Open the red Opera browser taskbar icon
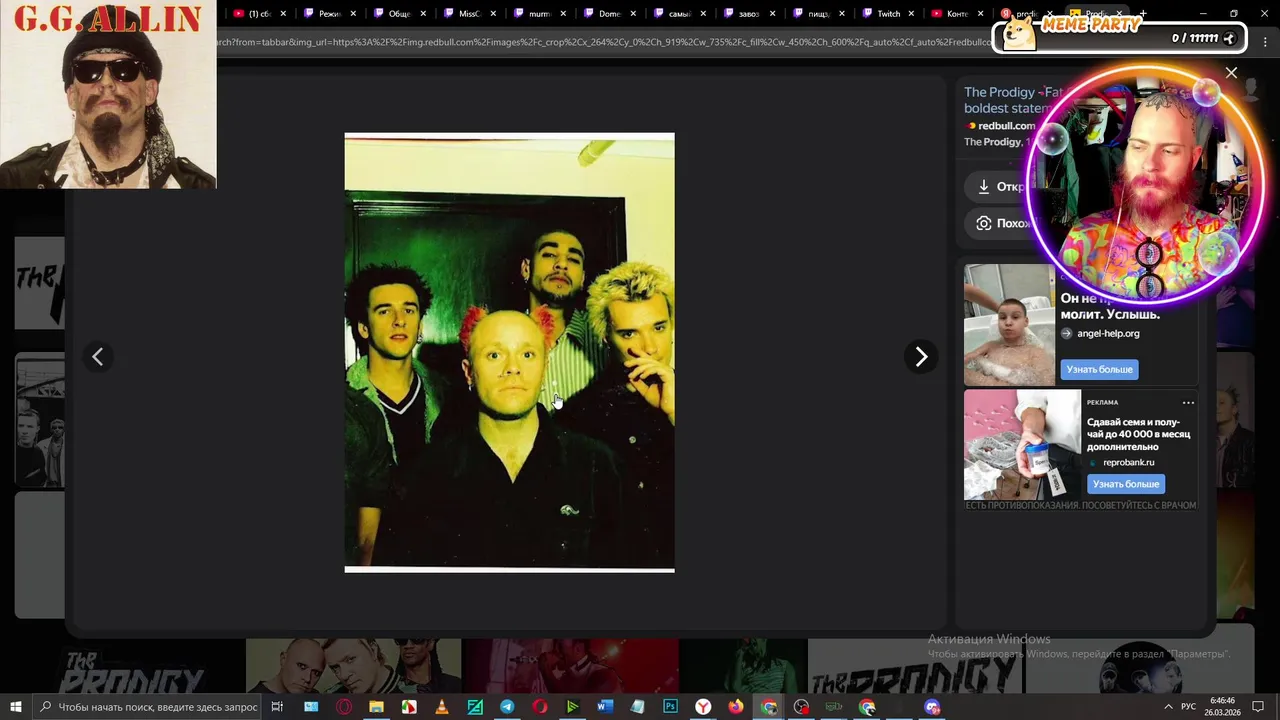Screen dimensions: 1280x720 coord(540,707)
